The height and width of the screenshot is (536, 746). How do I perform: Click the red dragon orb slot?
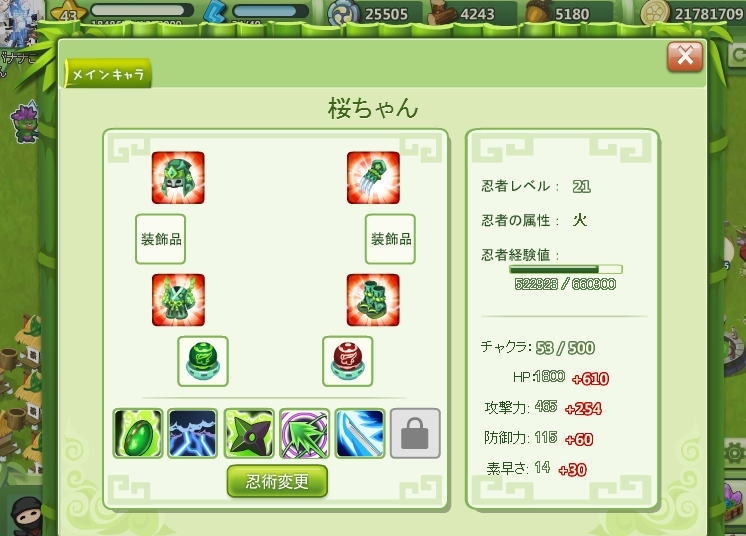click(x=348, y=361)
